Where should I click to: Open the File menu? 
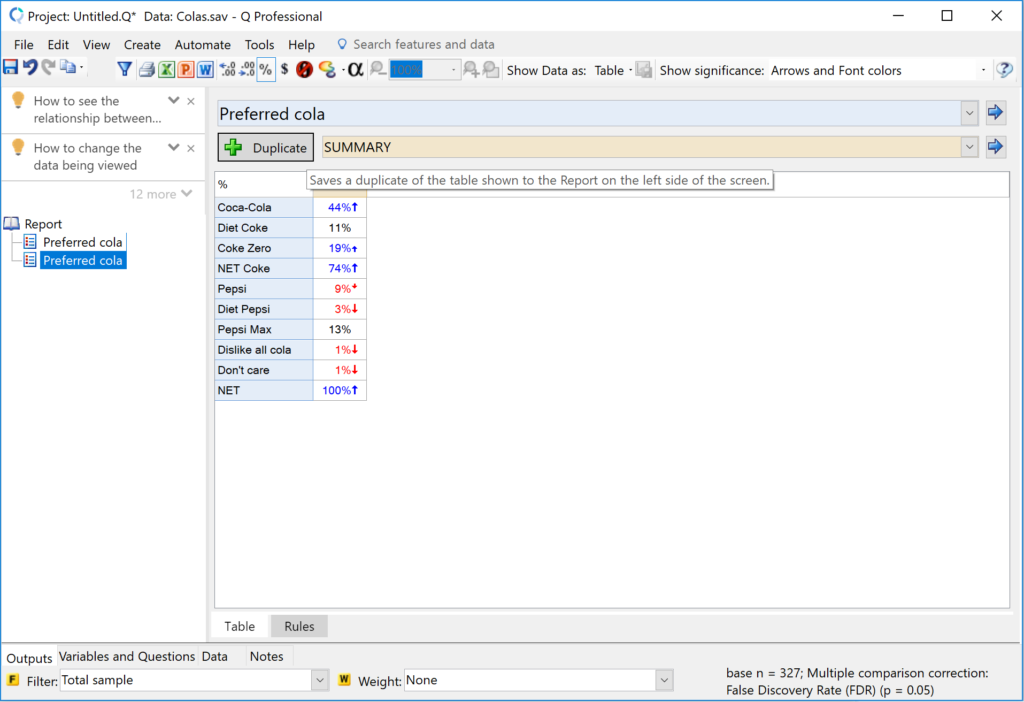click(24, 44)
